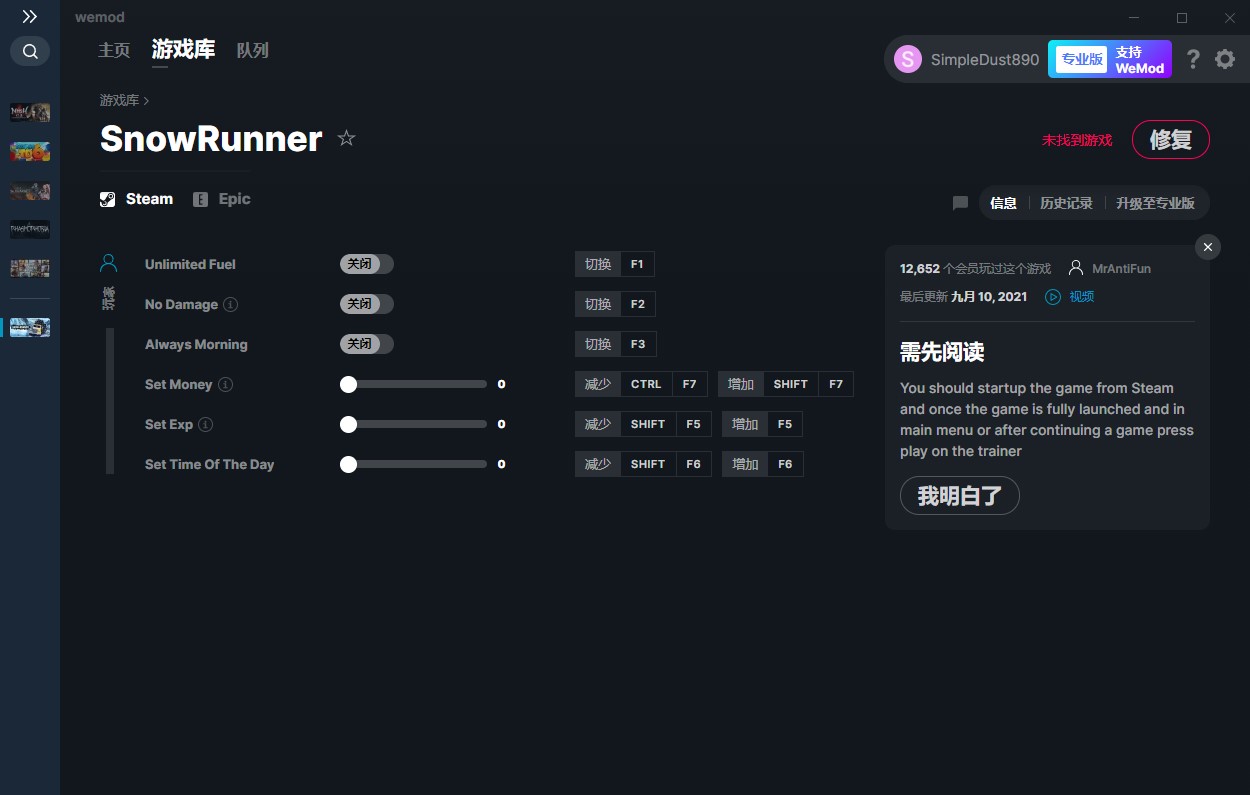Viewport: 1250px width, 795px height.
Task: Adjust the Set Time Of The Day slider
Action: pyautogui.click(x=414, y=464)
